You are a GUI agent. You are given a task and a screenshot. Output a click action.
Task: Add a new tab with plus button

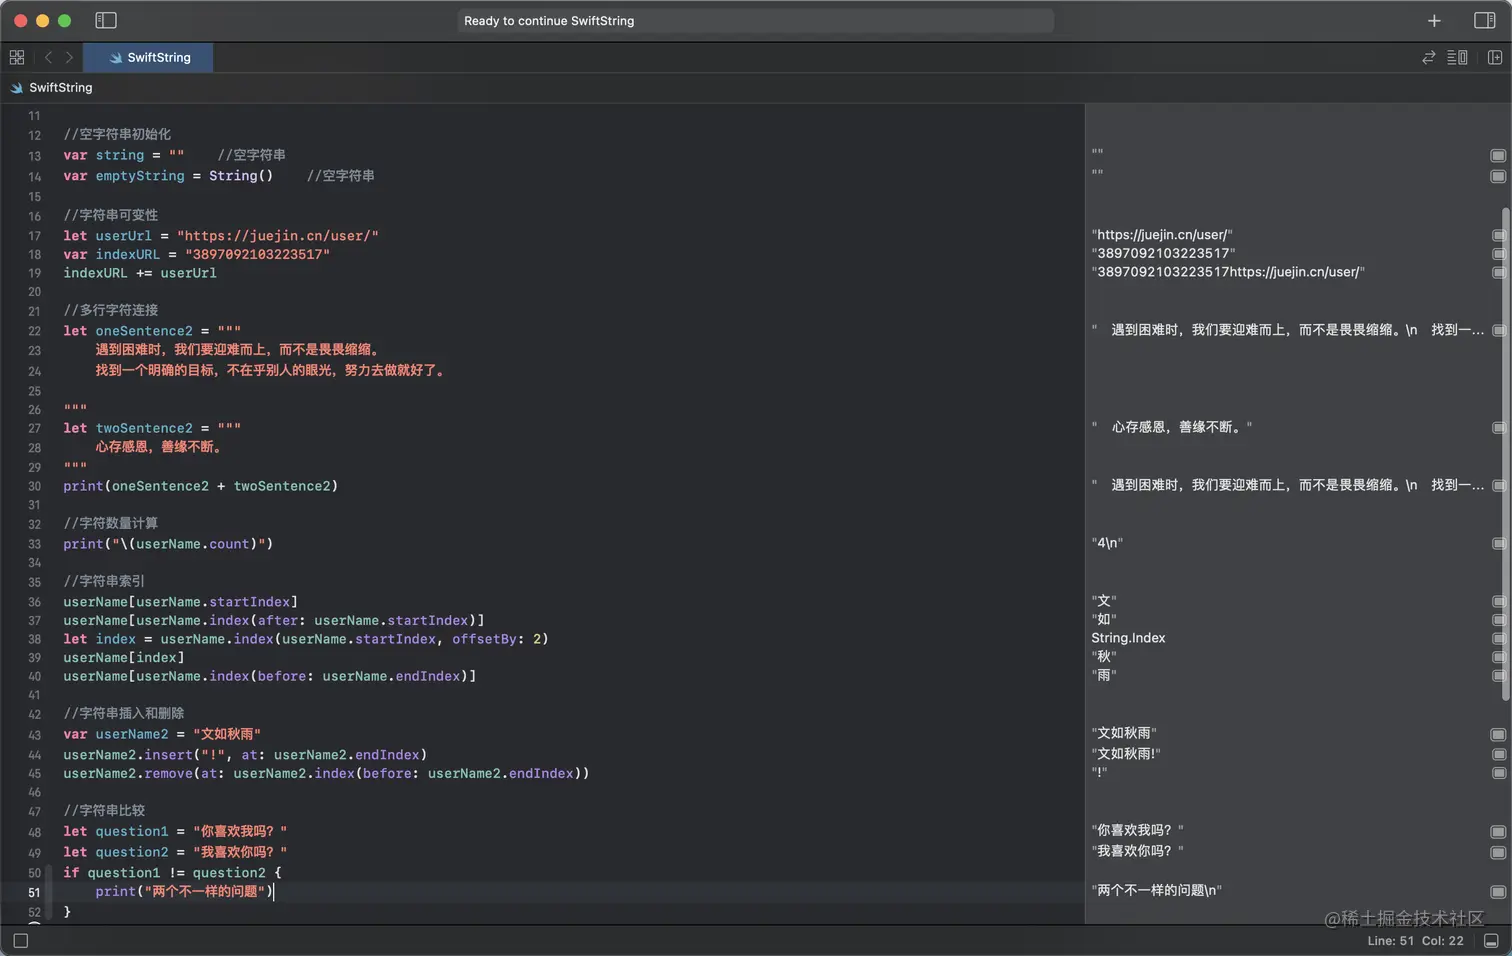[x=1434, y=20]
